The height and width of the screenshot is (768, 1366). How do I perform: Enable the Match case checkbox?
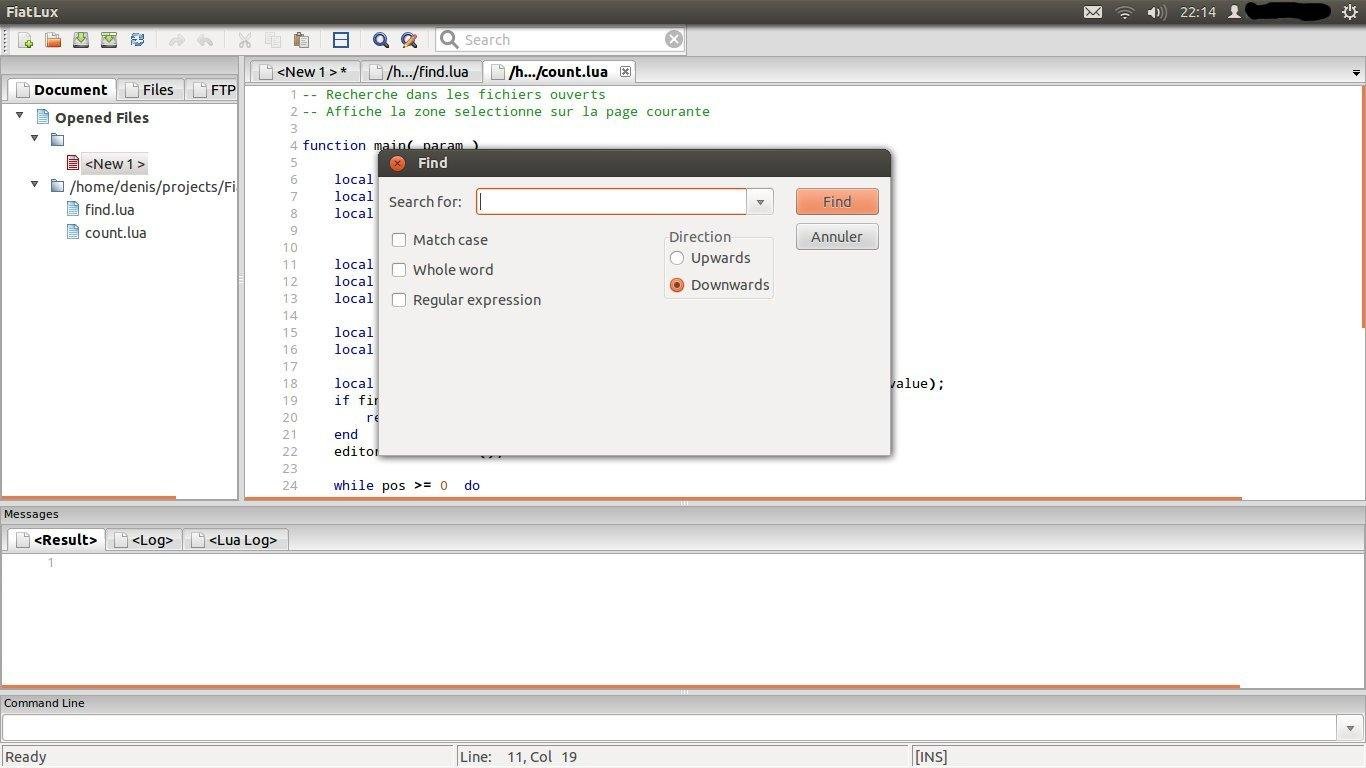click(399, 240)
